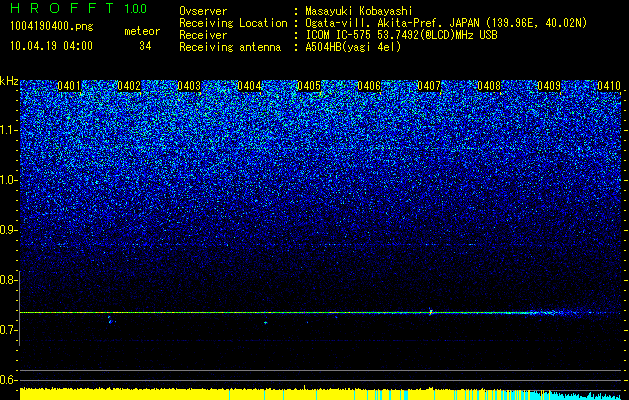Screen dimensions: 629x400
Task: Click the 1.0 frequency axis label
Action: (x=8, y=180)
